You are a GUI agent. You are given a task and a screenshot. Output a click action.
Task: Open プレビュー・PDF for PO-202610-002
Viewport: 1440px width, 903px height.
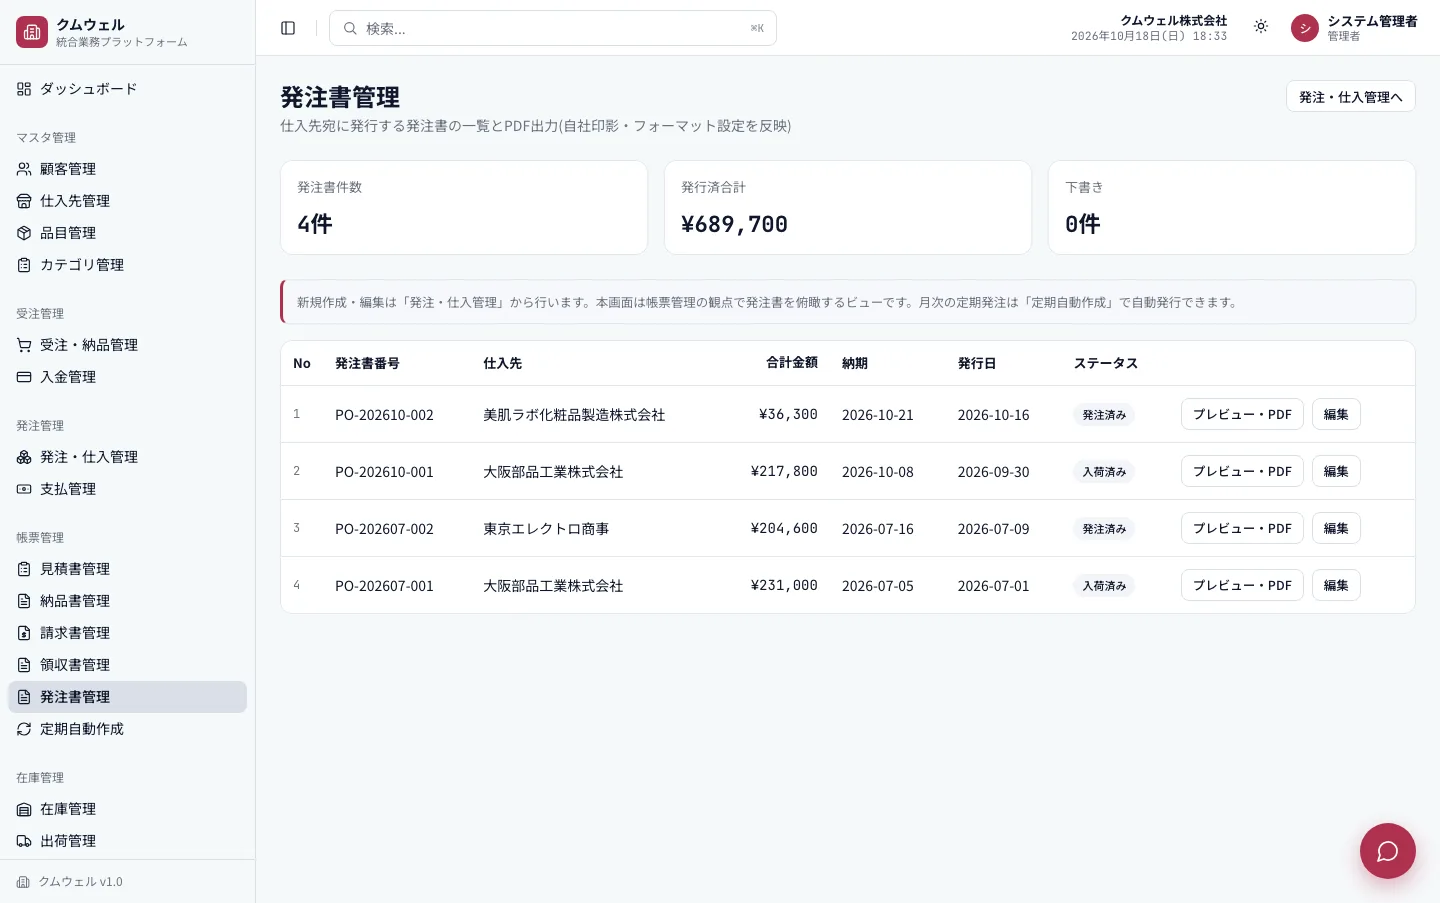(1242, 414)
